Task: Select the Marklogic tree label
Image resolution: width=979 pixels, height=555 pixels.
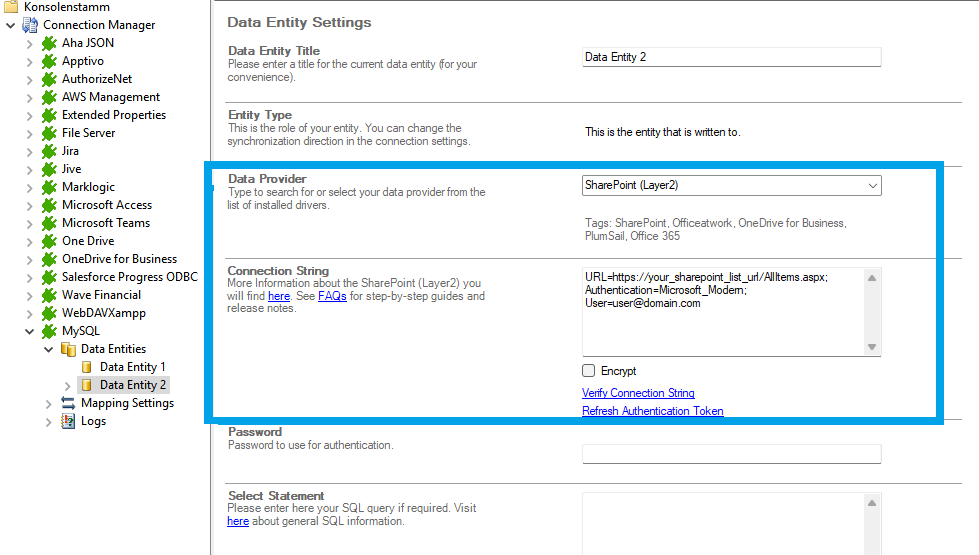Action: tap(88, 187)
